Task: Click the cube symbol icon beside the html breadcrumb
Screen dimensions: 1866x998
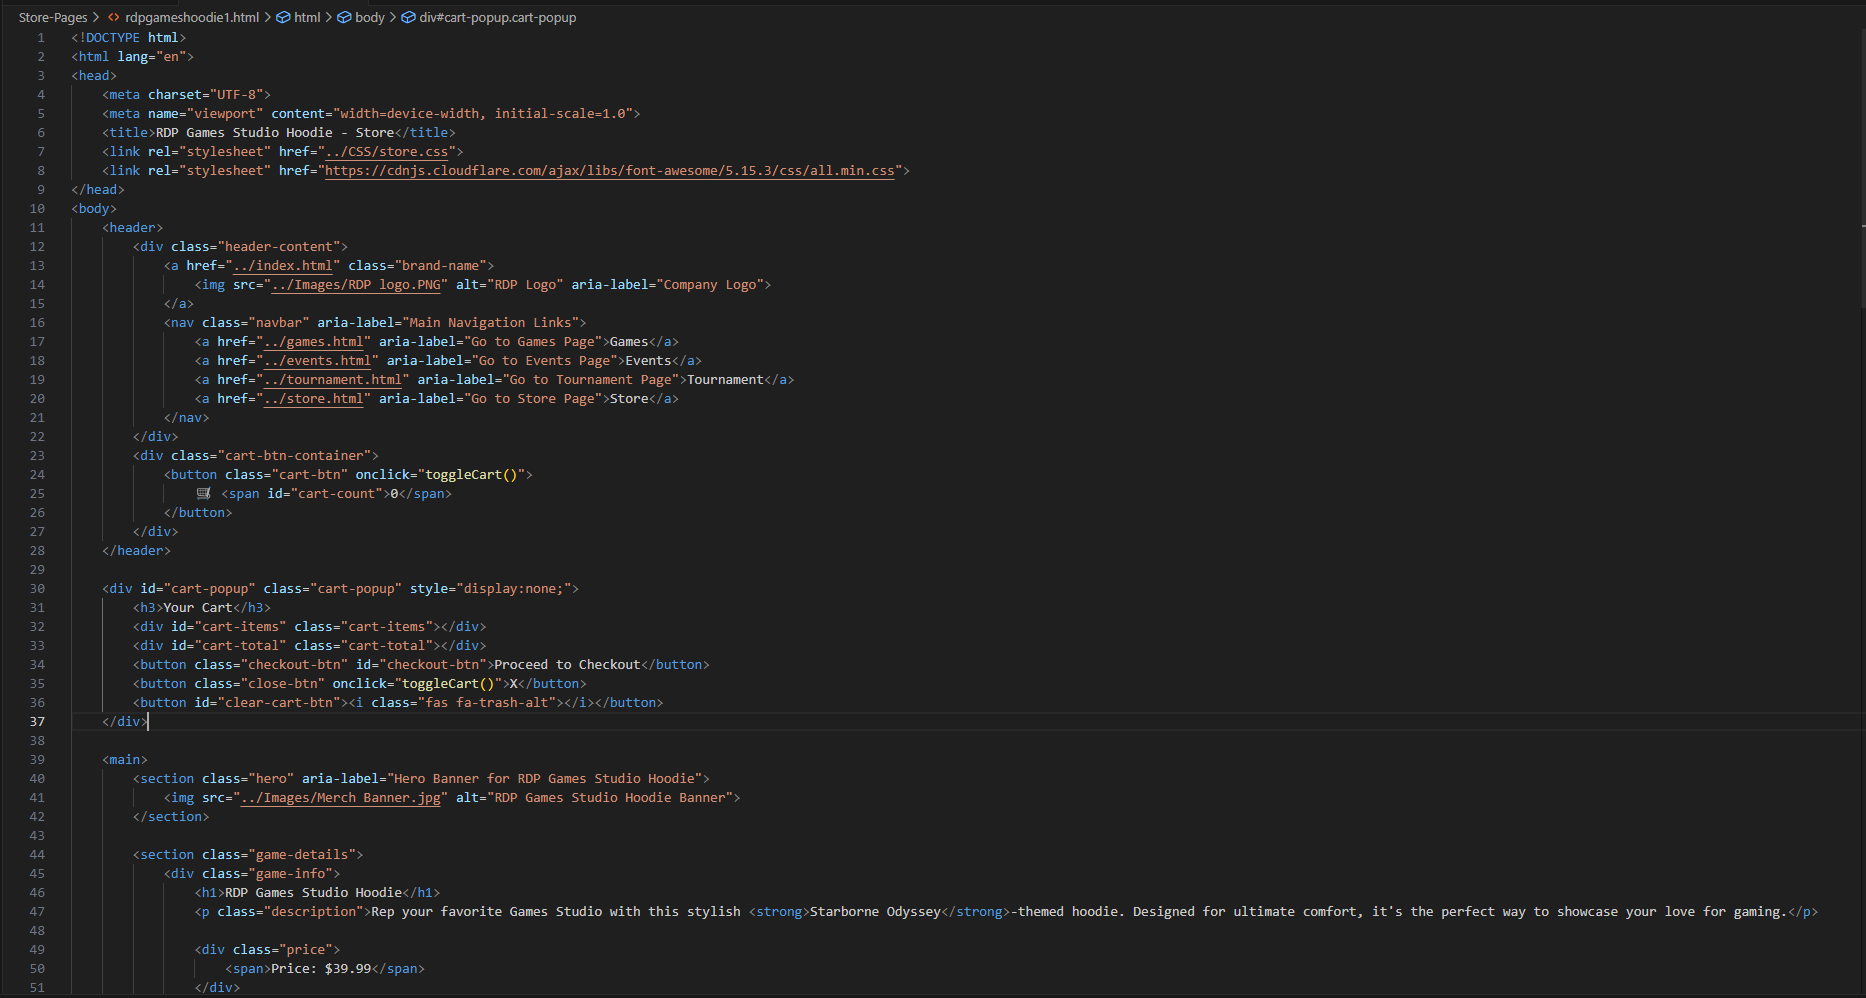Action: (283, 17)
